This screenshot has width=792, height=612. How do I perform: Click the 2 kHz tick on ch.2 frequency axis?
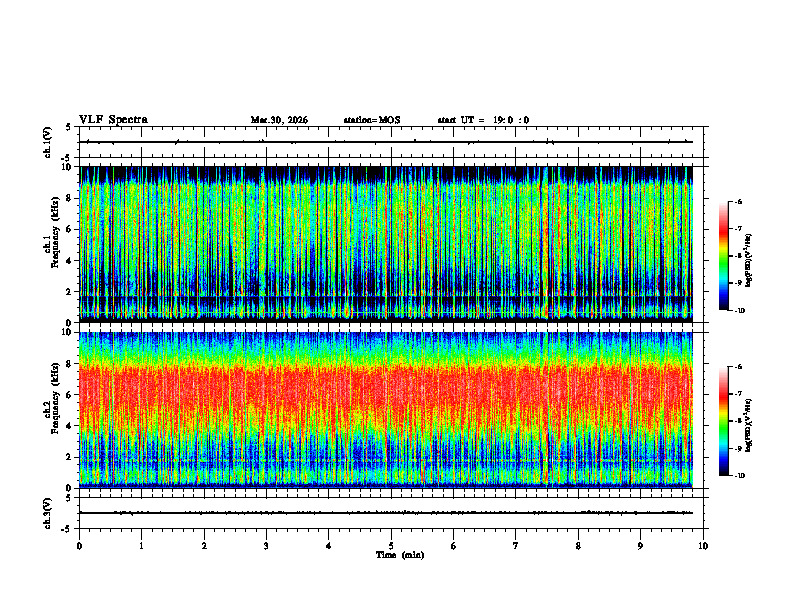coord(70,457)
